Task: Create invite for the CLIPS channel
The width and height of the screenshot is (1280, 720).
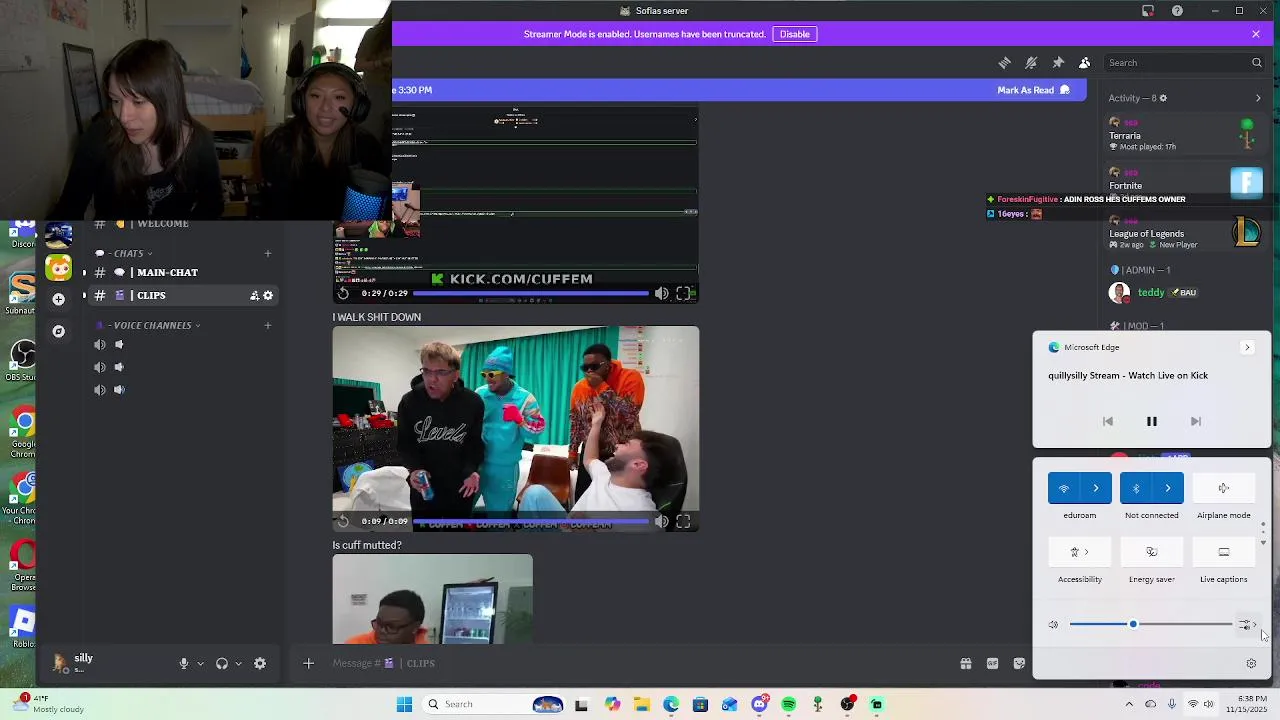Action: pos(254,296)
